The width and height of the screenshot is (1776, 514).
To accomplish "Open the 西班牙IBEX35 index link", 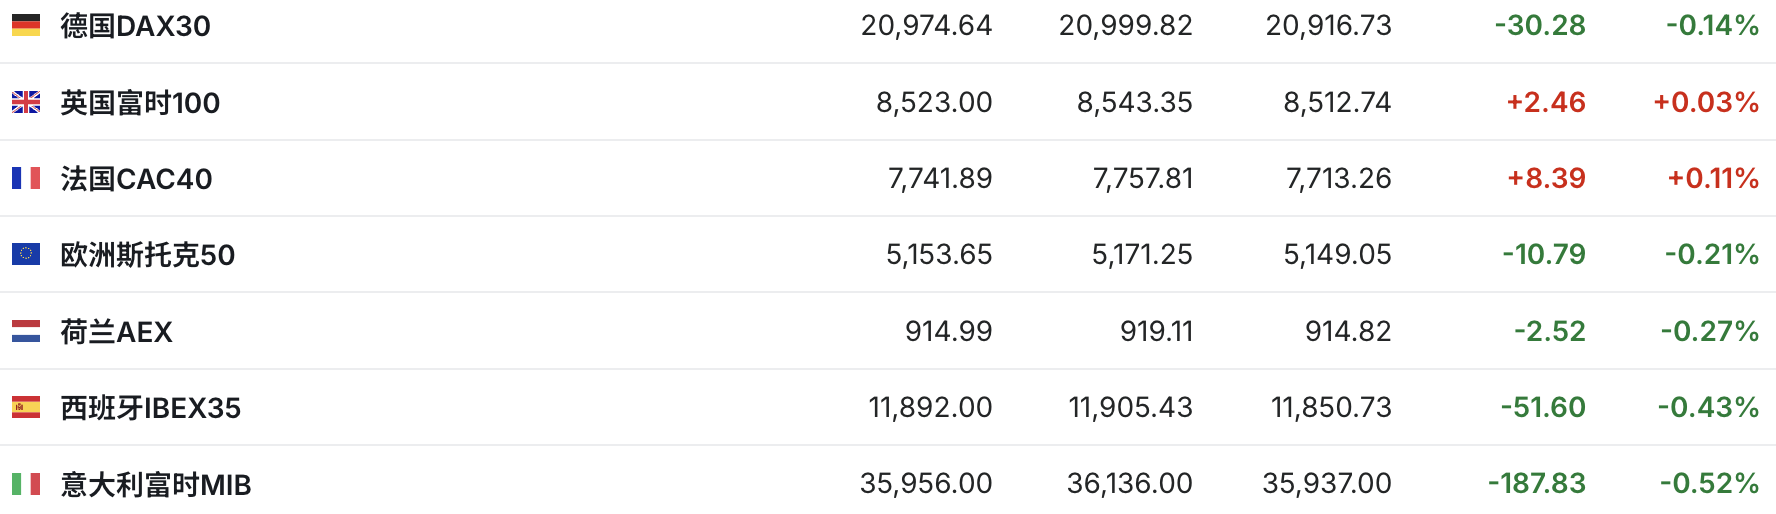I will pos(150,408).
